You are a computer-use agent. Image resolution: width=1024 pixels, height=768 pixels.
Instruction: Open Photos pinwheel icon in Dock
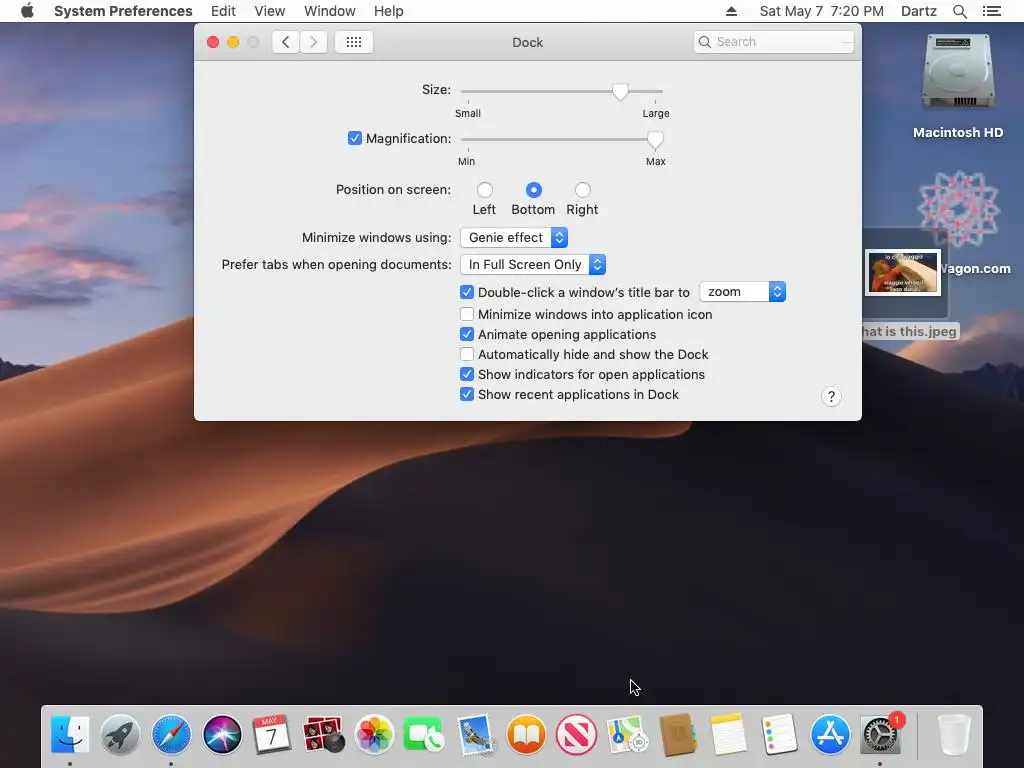click(374, 735)
